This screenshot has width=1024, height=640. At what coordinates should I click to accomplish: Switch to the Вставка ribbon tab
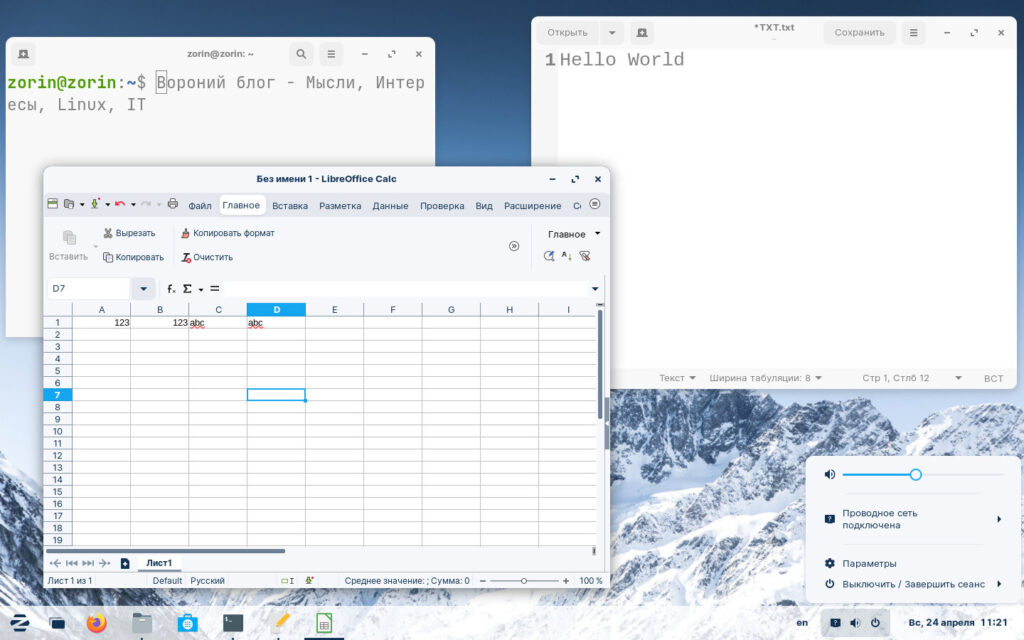point(290,206)
